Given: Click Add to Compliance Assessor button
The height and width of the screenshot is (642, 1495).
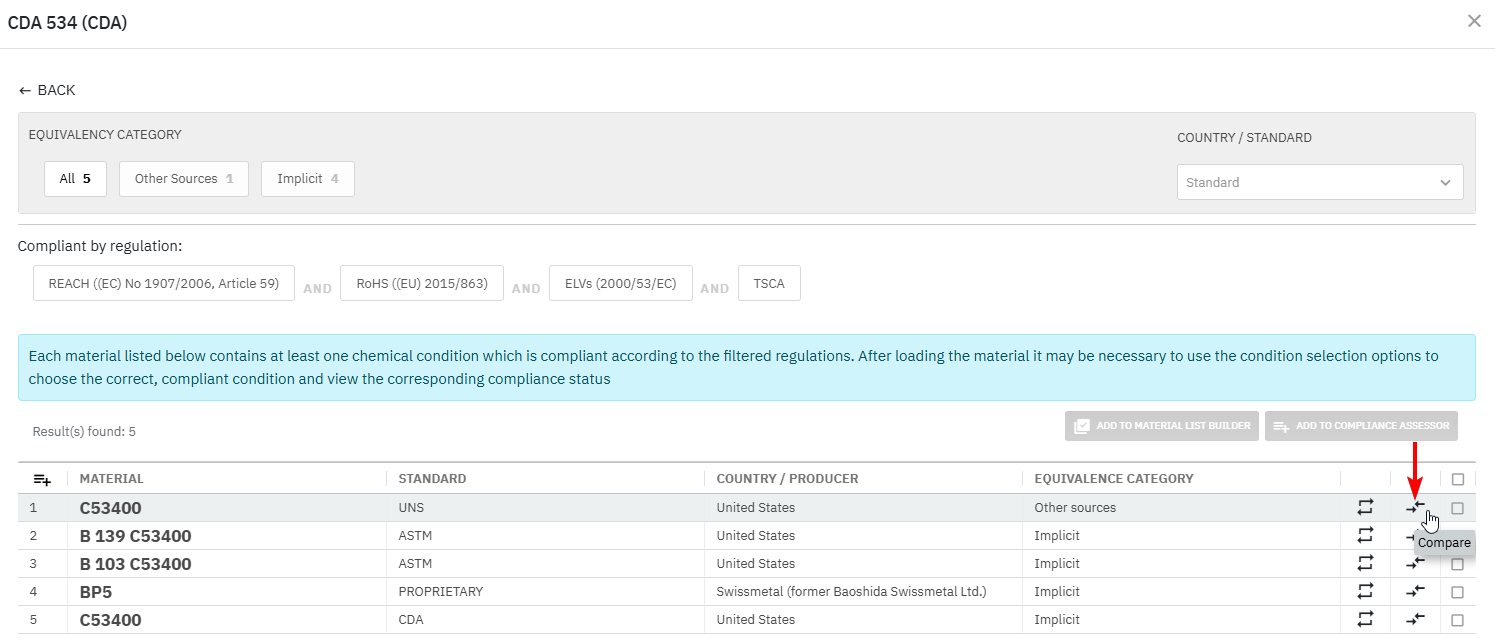Looking at the screenshot, I should coord(1360,426).
